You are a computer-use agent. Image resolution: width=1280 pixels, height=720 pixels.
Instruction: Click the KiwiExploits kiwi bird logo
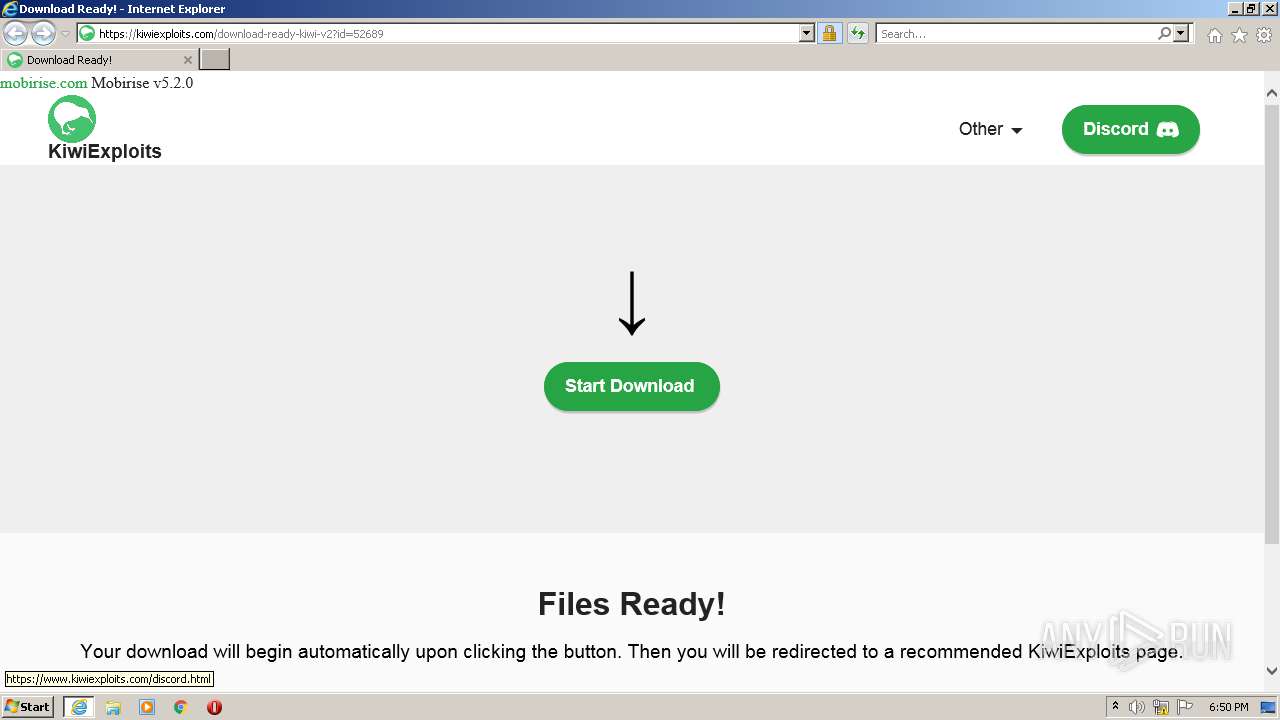point(72,119)
